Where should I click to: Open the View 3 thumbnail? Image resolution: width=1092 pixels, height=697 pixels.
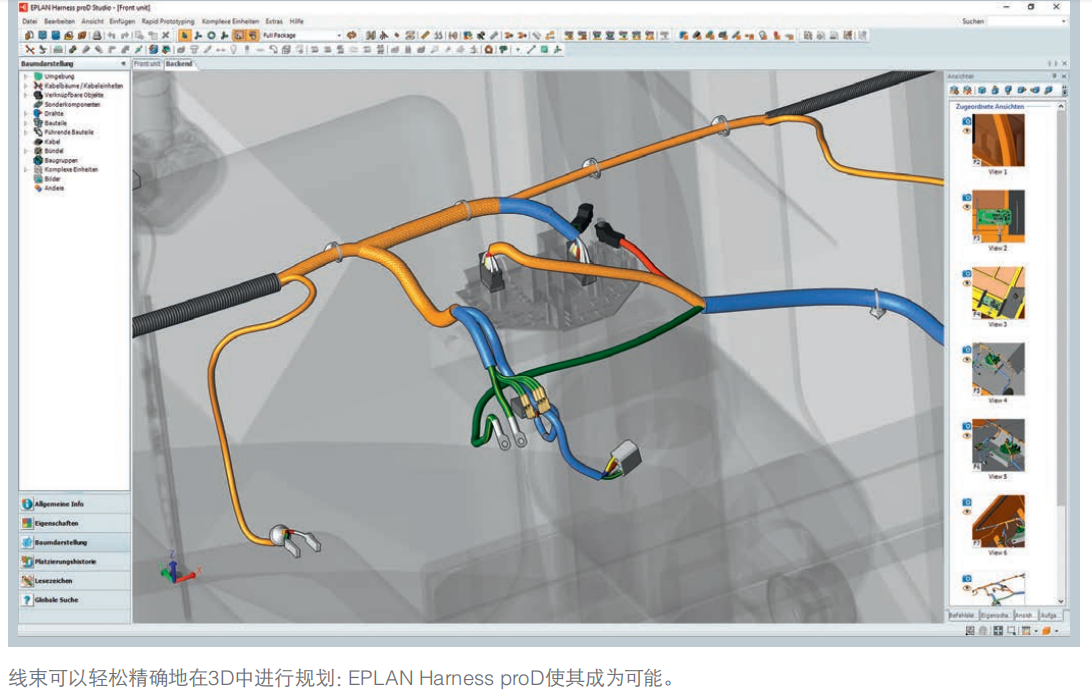[998, 292]
